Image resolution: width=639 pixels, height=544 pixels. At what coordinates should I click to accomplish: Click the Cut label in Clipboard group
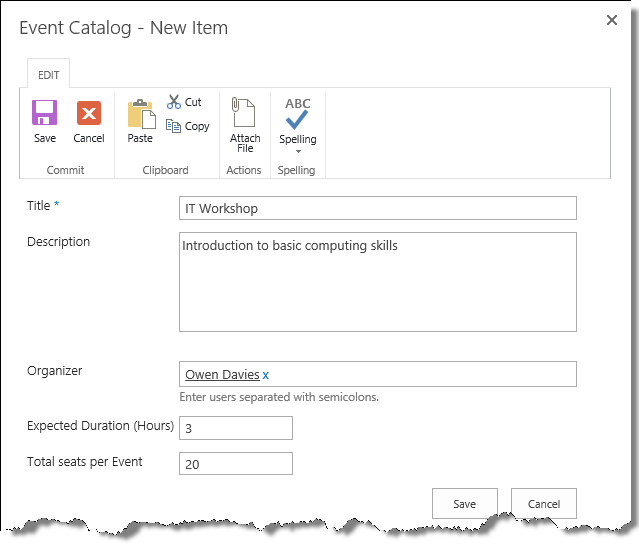click(193, 102)
